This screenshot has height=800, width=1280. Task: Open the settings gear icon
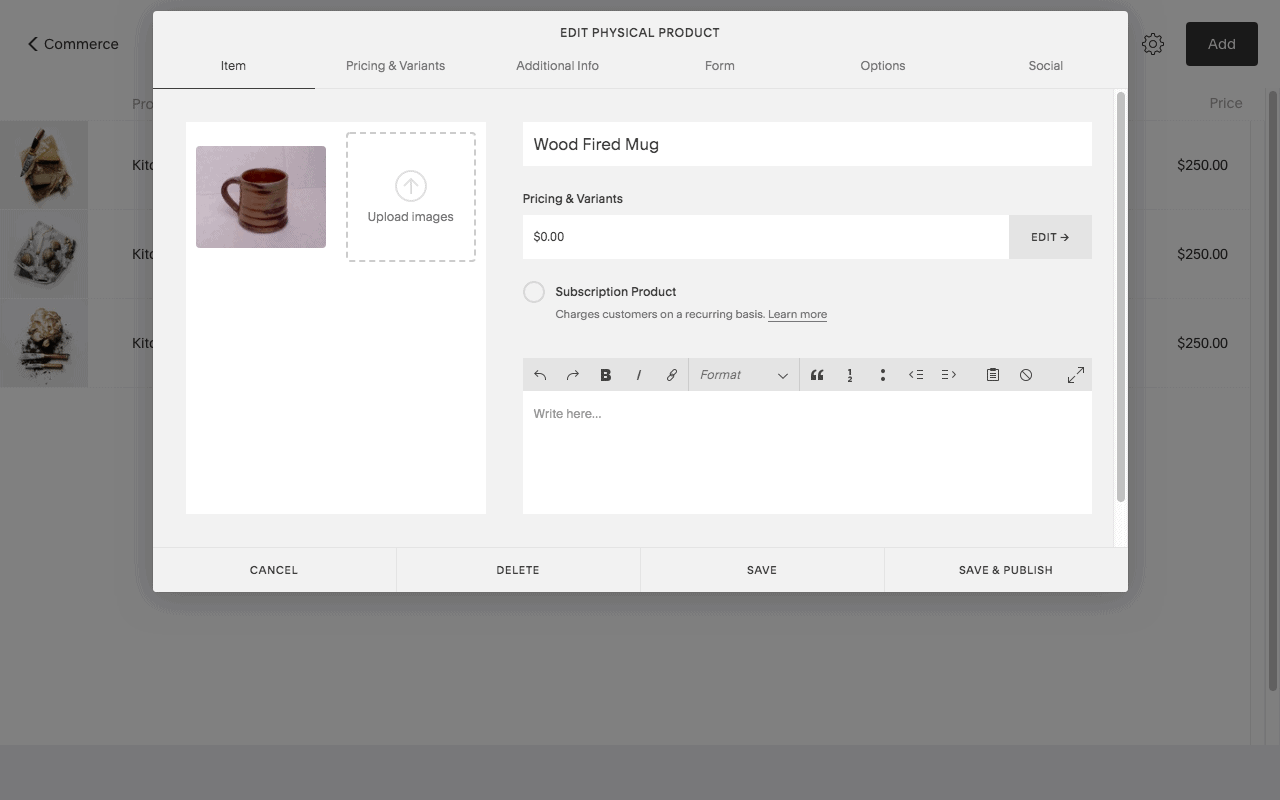click(1153, 44)
